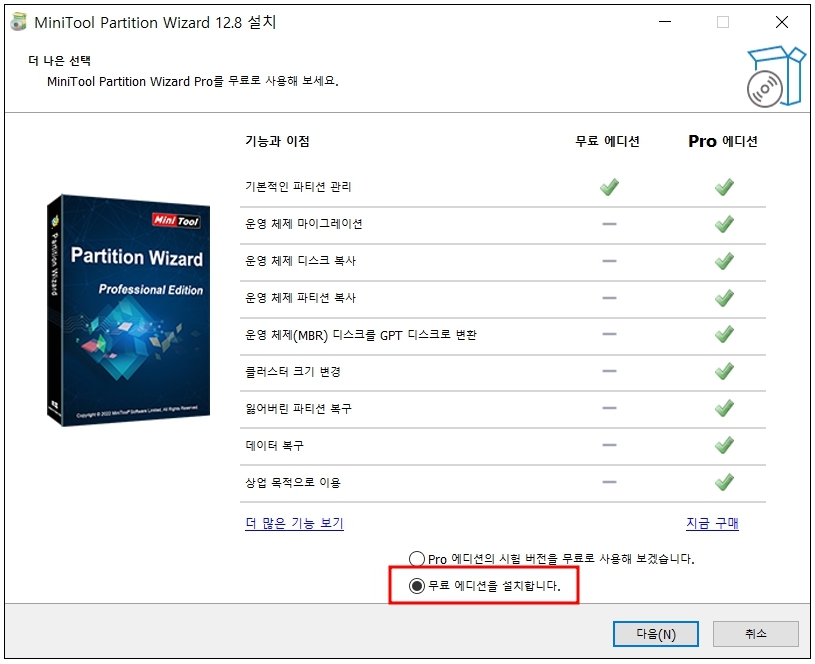Click Pro checkmark for 잃어버린 파티션 복구
Image resolution: width=815 pixels, height=664 pixels.
point(724,408)
